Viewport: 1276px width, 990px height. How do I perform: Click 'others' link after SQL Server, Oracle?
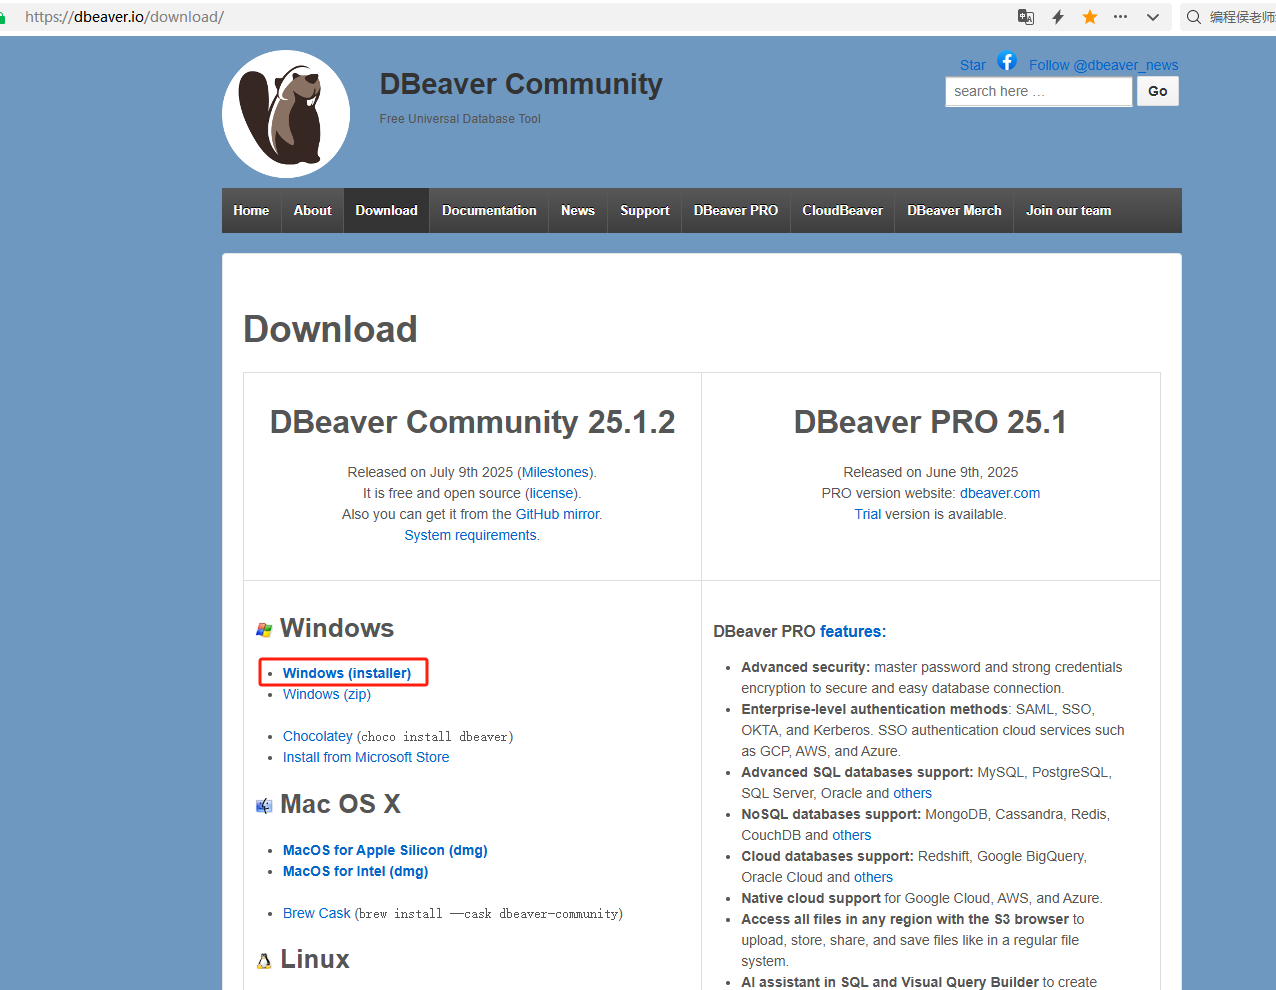pyautogui.click(x=913, y=793)
